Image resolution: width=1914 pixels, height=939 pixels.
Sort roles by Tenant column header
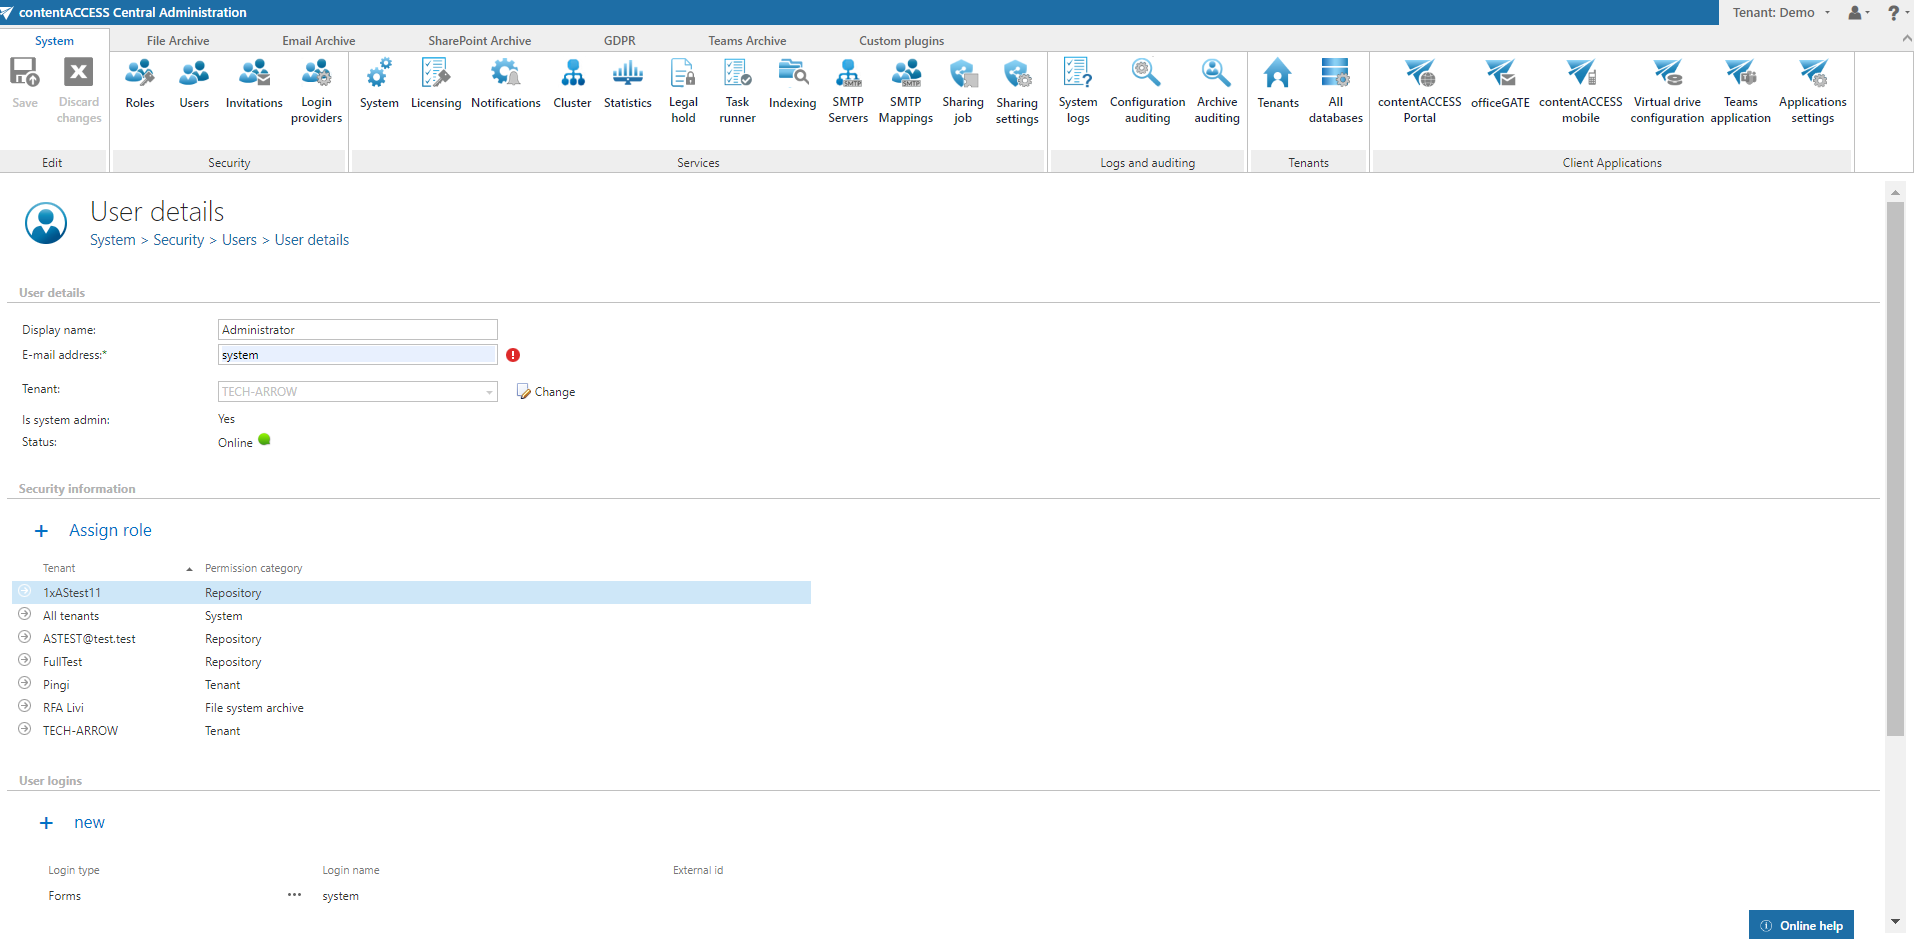(x=59, y=568)
